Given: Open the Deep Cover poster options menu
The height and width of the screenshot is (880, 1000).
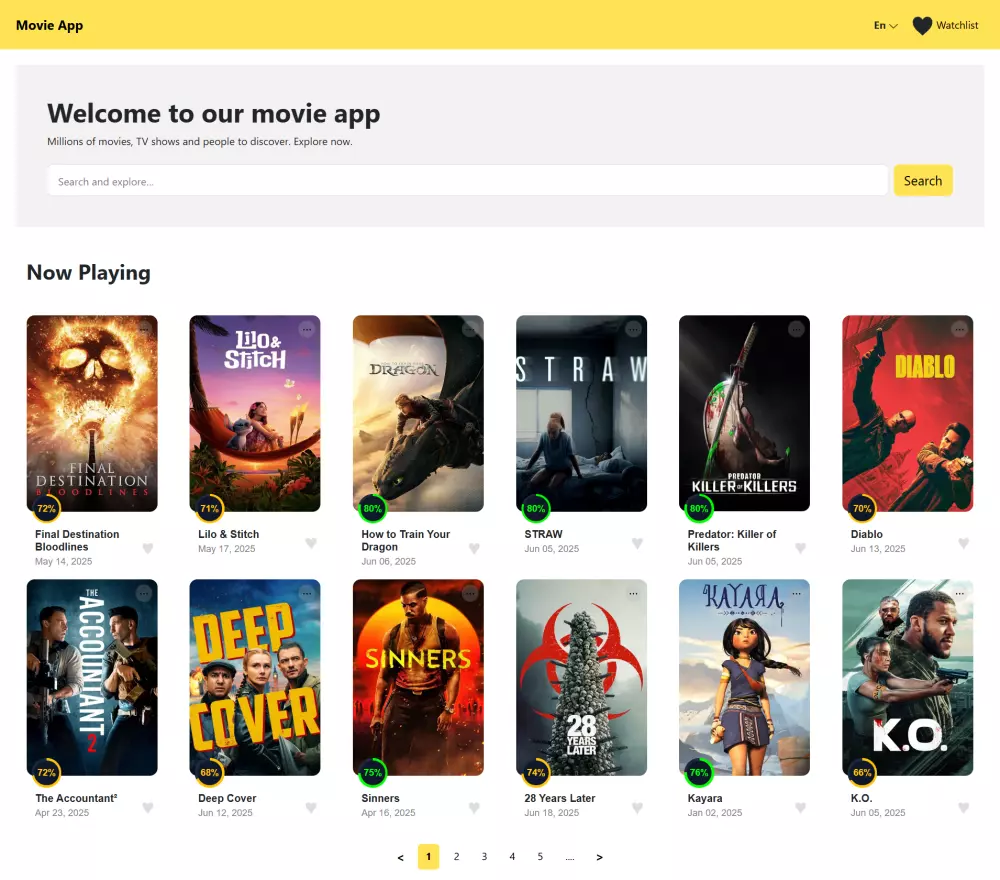Looking at the screenshot, I should pos(307,594).
